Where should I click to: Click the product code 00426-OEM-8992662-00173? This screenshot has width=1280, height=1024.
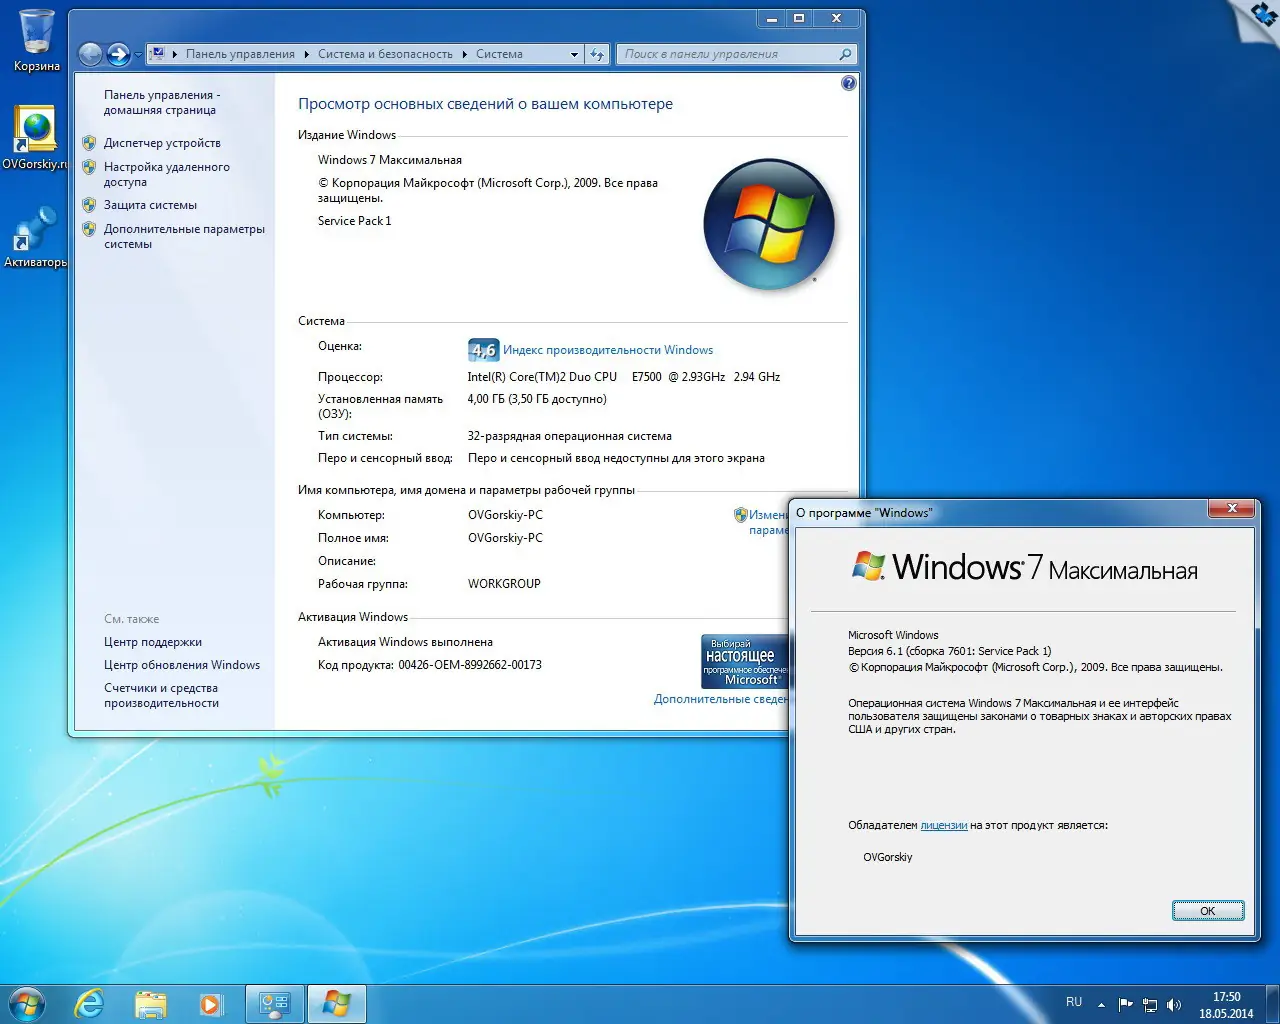point(470,665)
